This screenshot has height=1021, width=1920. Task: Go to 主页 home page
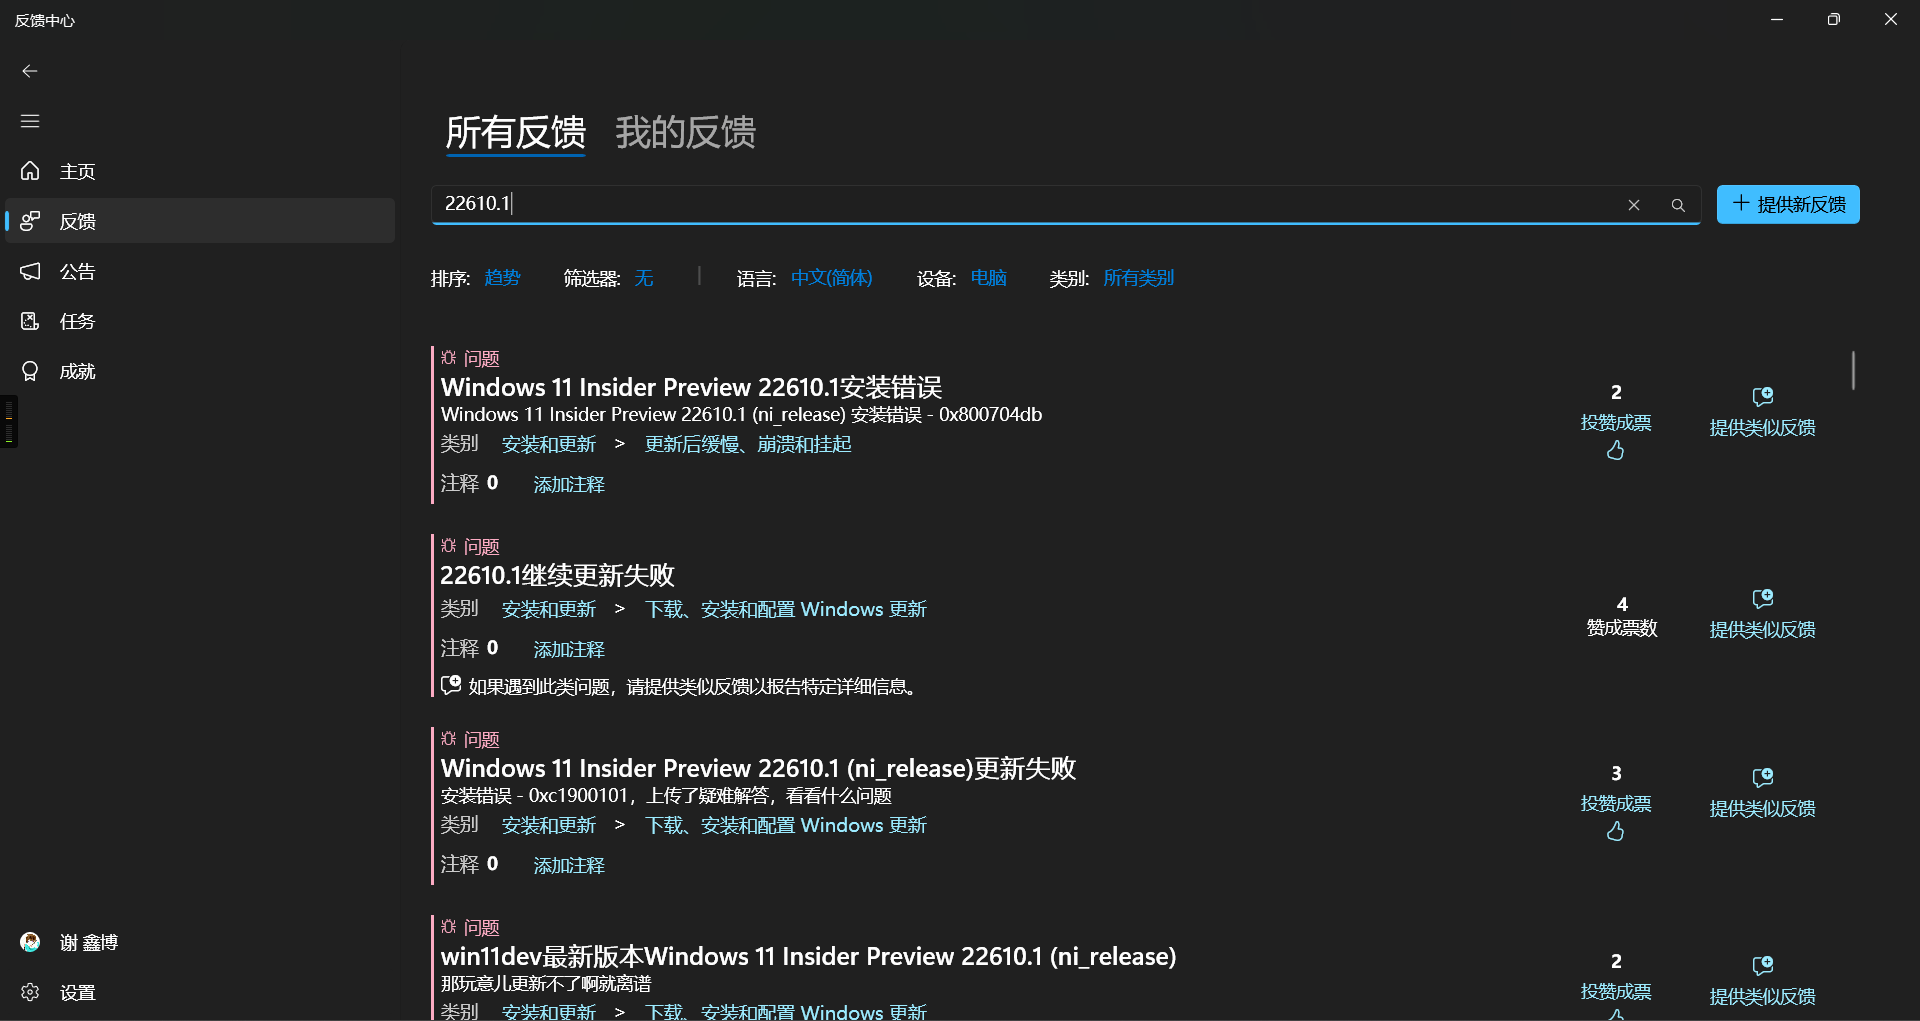point(200,171)
